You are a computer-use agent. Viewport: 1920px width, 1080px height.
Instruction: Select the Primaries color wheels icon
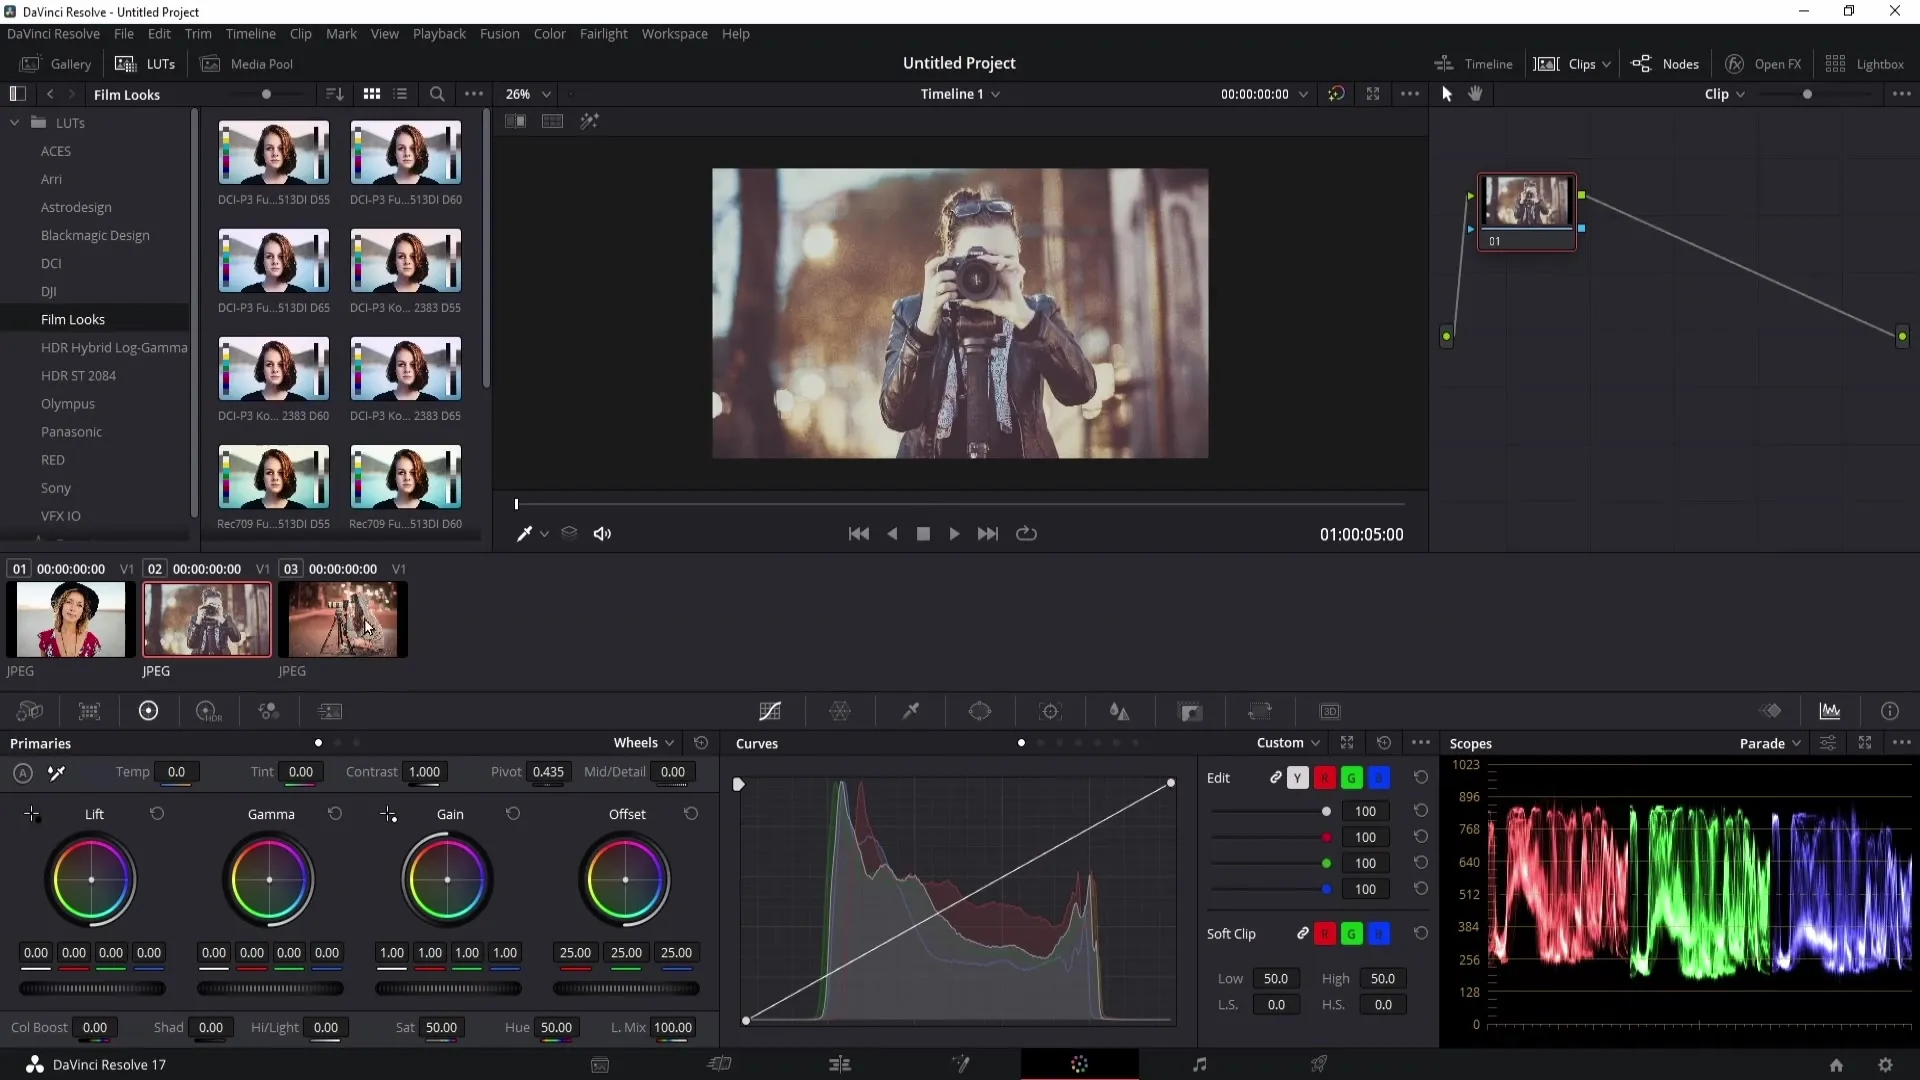(148, 711)
